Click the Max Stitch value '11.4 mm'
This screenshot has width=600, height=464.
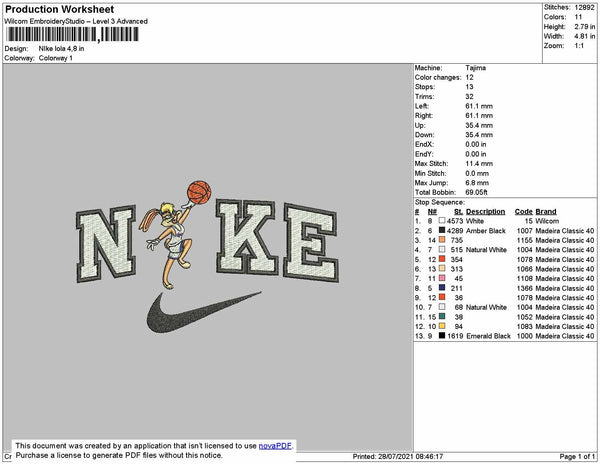tap(479, 164)
